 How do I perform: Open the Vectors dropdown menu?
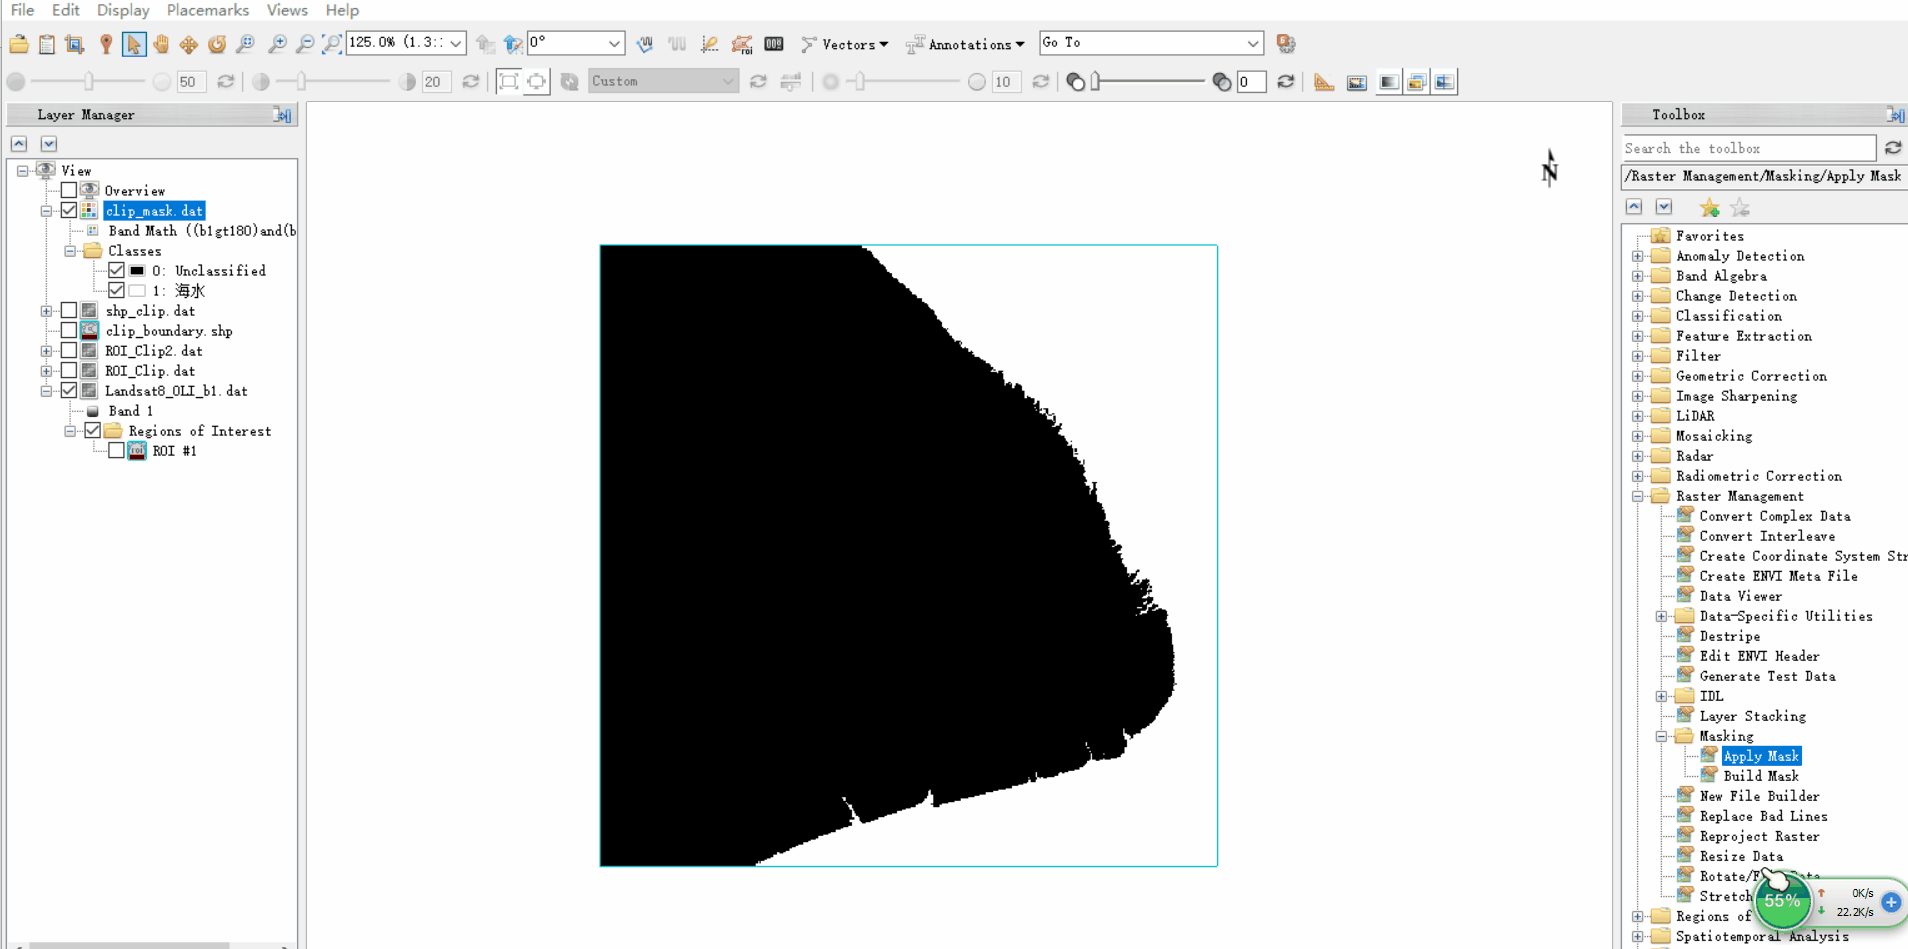[x=845, y=44]
